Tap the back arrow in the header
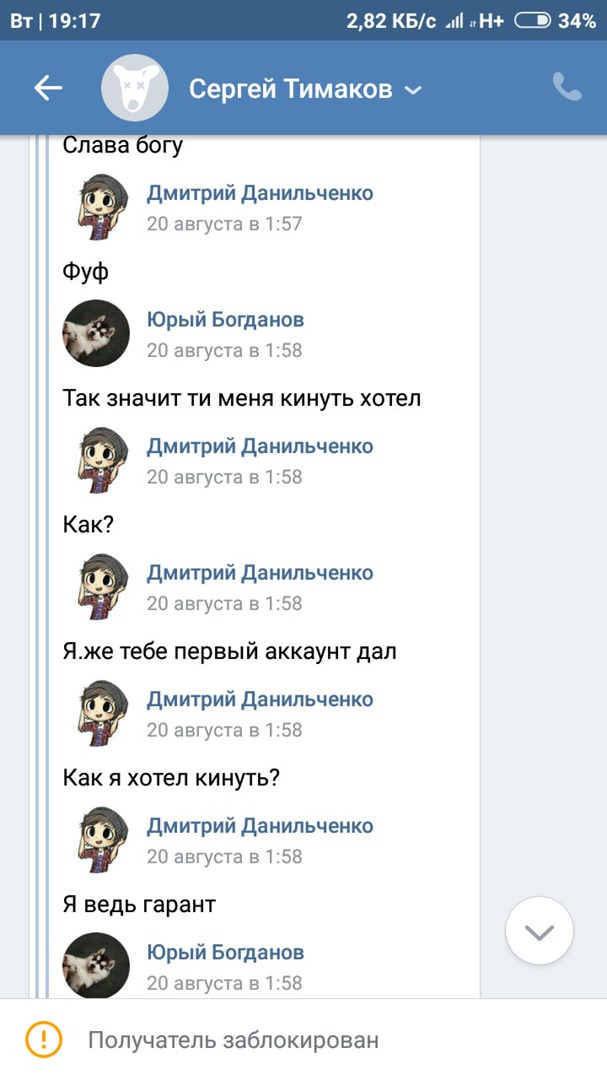607x1080 pixels. [48, 89]
